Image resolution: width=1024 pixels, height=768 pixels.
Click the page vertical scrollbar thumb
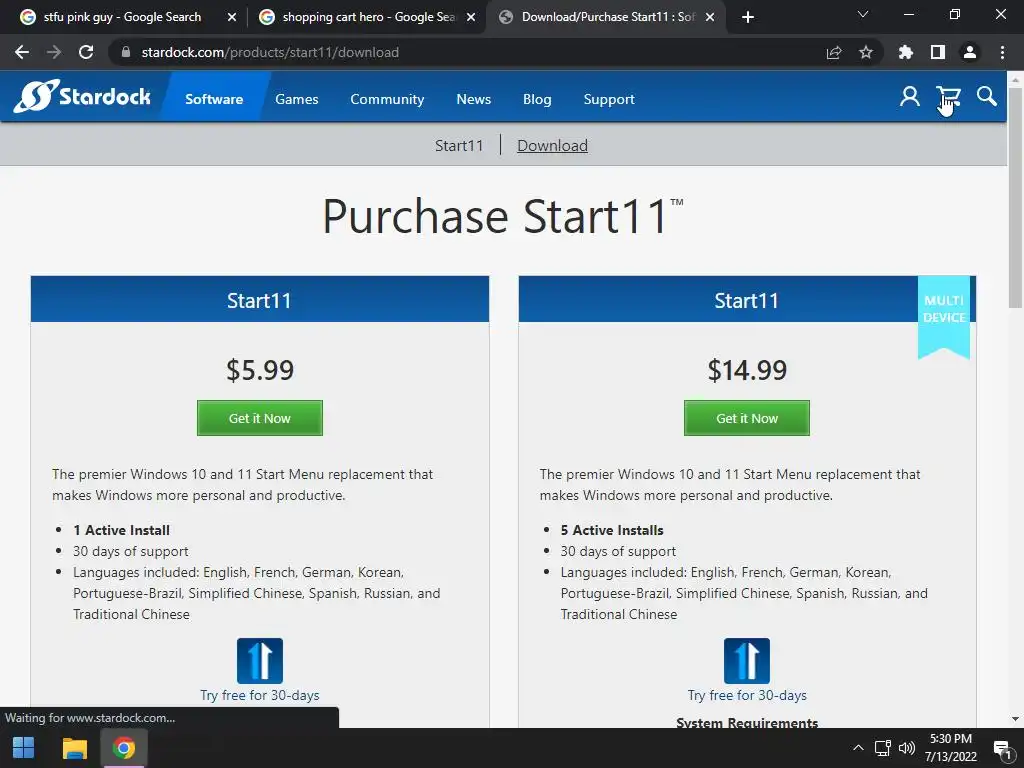pos(1015,198)
